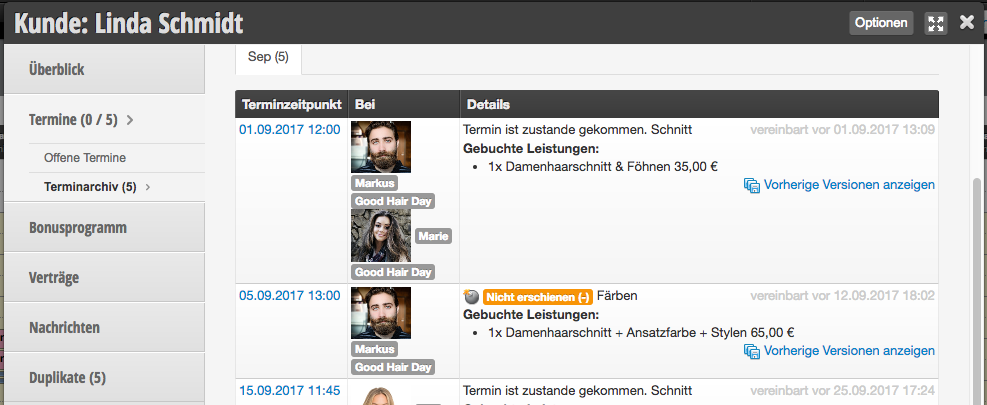Image resolution: width=987 pixels, height=405 pixels.
Task: Click versions icon in 01.09.2017 appointment
Action: point(752,185)
